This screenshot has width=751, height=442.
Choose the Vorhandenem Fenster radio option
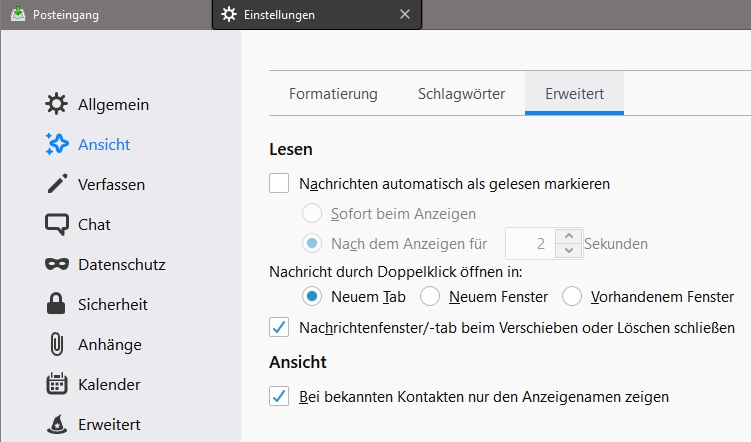coord(572,296)
